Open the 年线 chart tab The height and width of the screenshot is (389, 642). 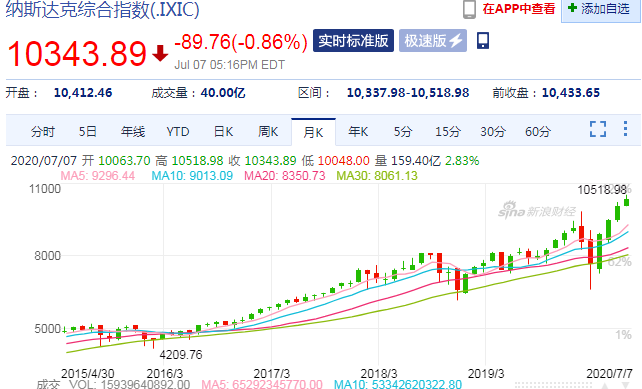133,132
